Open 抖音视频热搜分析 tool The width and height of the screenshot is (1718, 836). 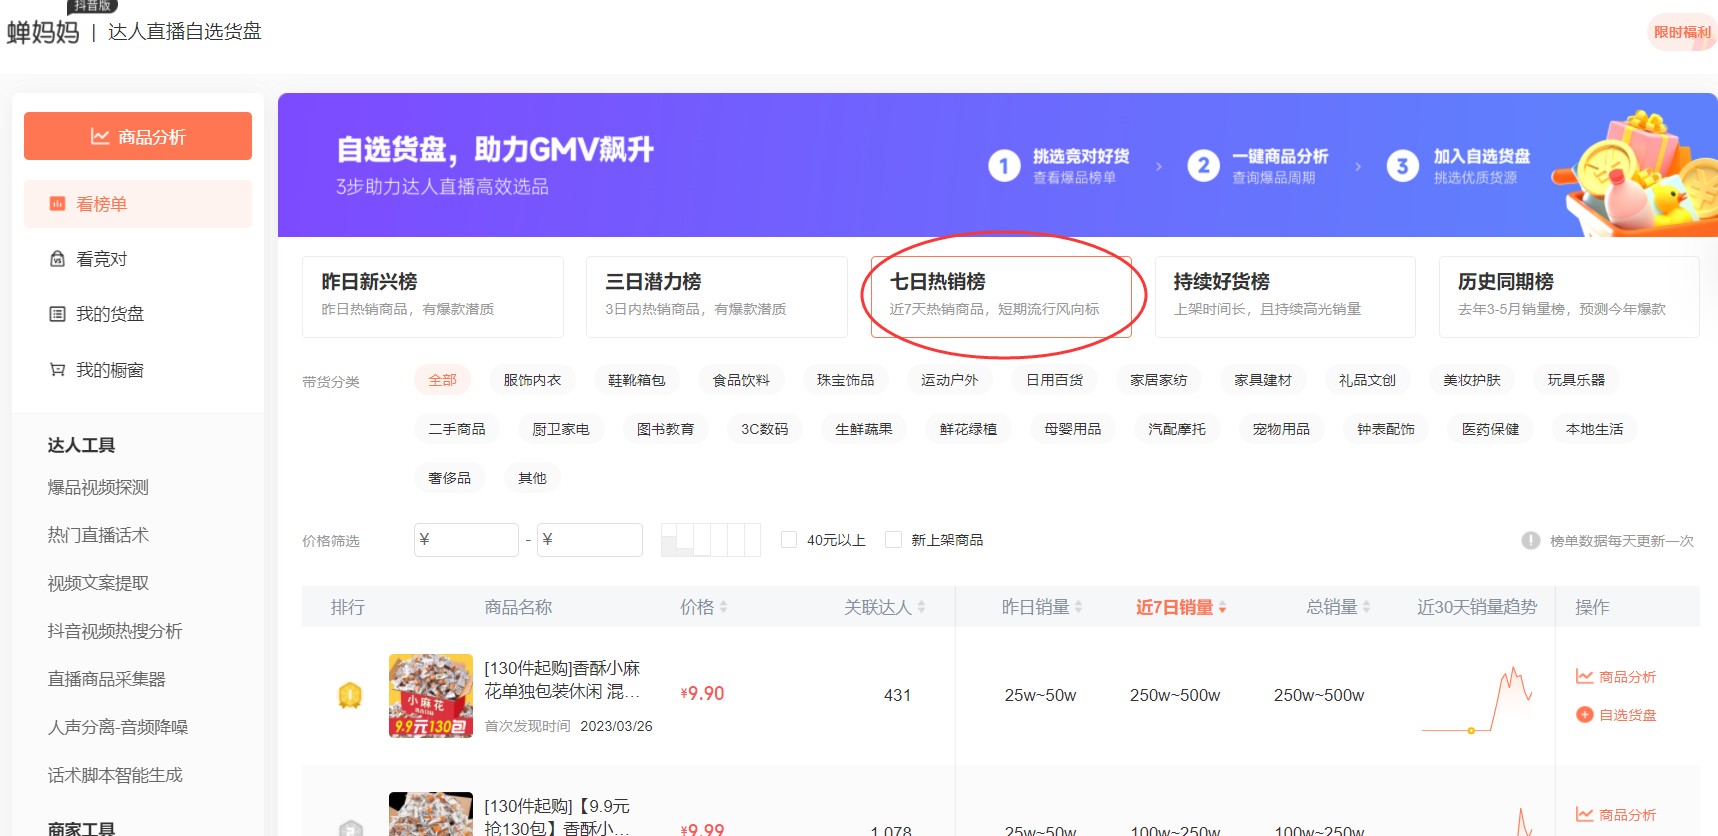tap(115, 631)
